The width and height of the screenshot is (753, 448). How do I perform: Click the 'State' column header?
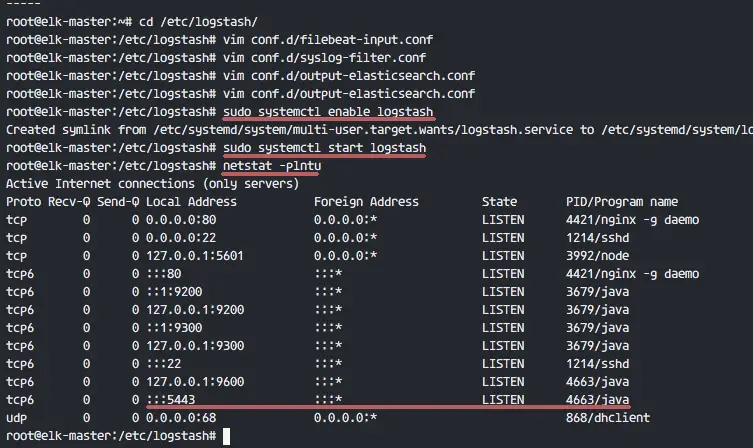(500, 201)
